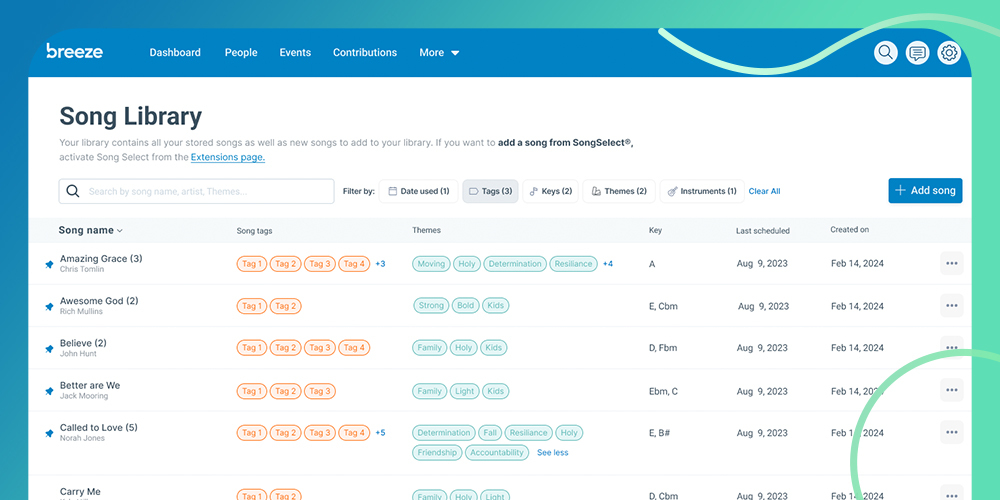Screen dimensions: 1000x500
Task: Click pin icon next to Awesome God
Action: coord(49,307)
